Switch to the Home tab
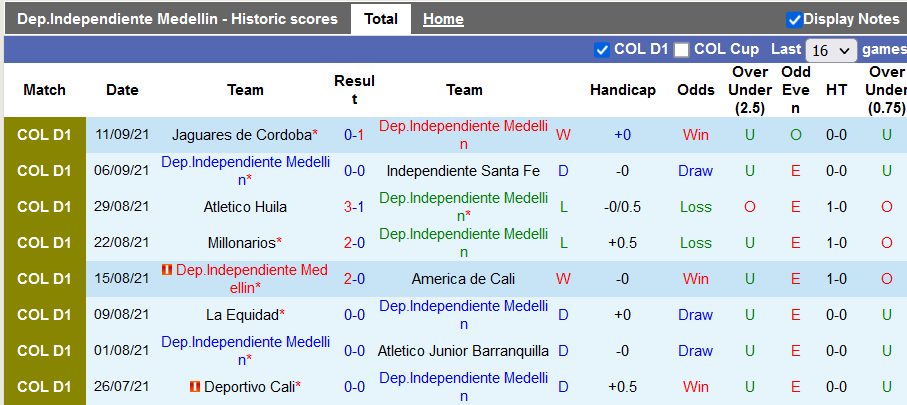The width and height of the screenshot is (907, 405). pyautogui.click(x=443, y=19)
